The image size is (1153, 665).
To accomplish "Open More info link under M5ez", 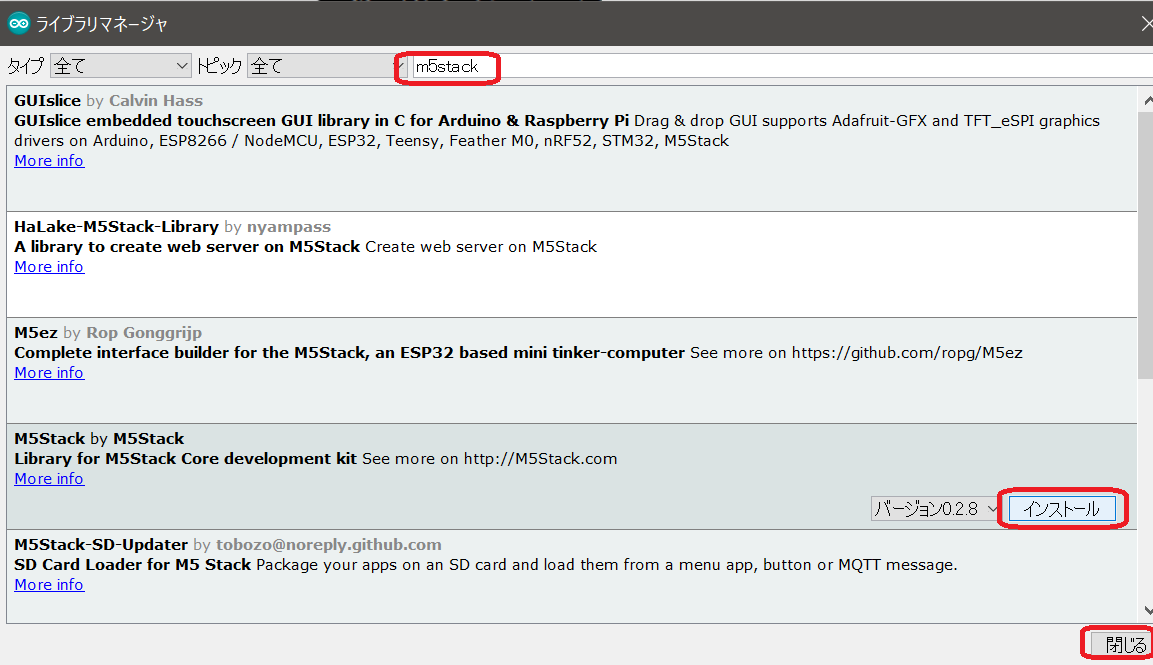I will (x=49, y=373).
